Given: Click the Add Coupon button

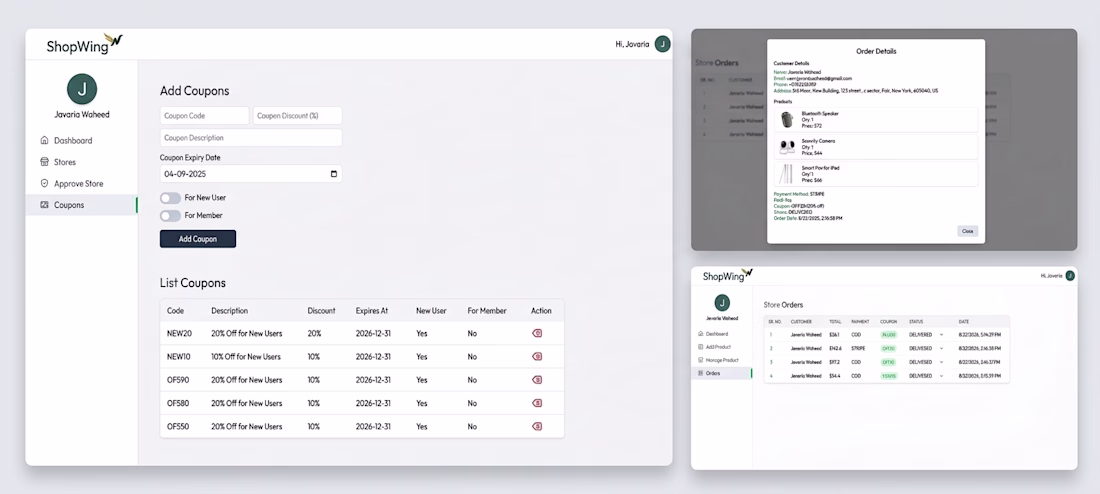Looking at the screenshot, I should pos(198,239).
